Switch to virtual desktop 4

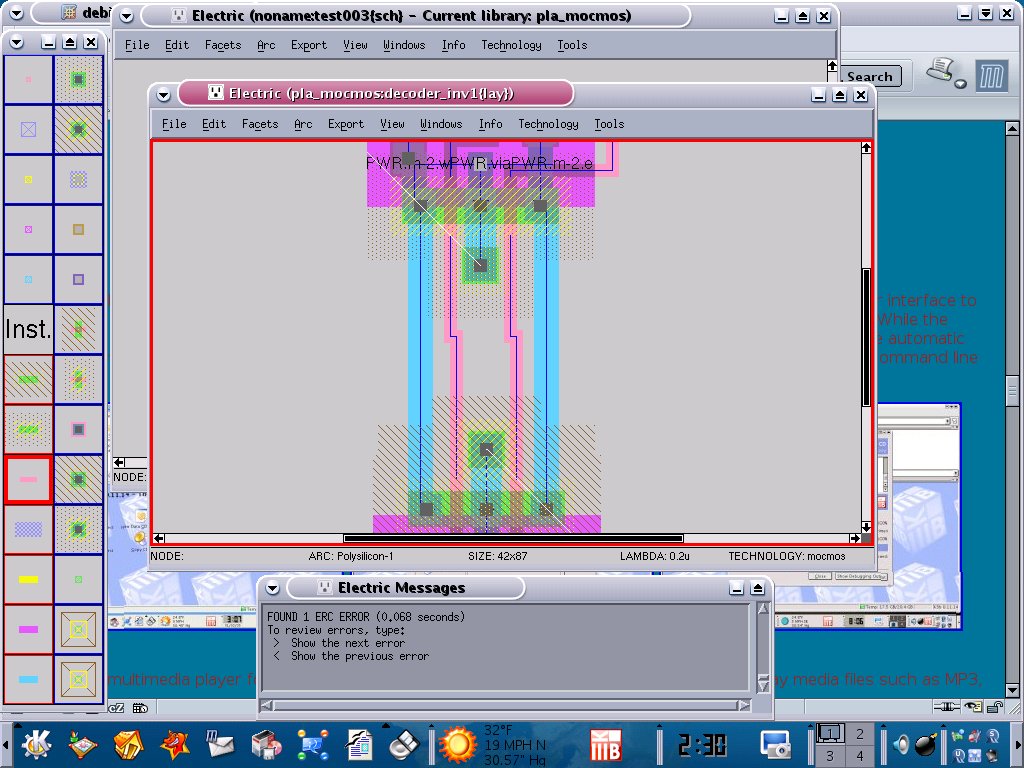[859, 755]
